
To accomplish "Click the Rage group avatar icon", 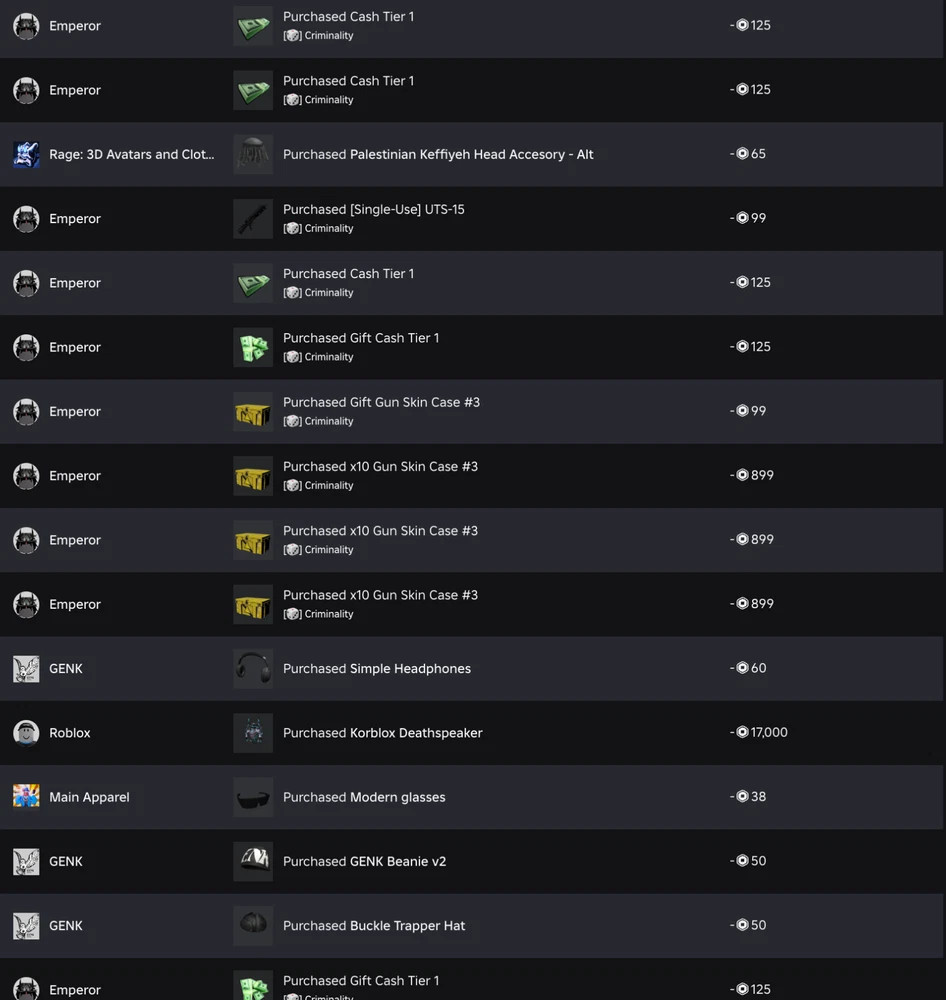I will pos(26,155).
